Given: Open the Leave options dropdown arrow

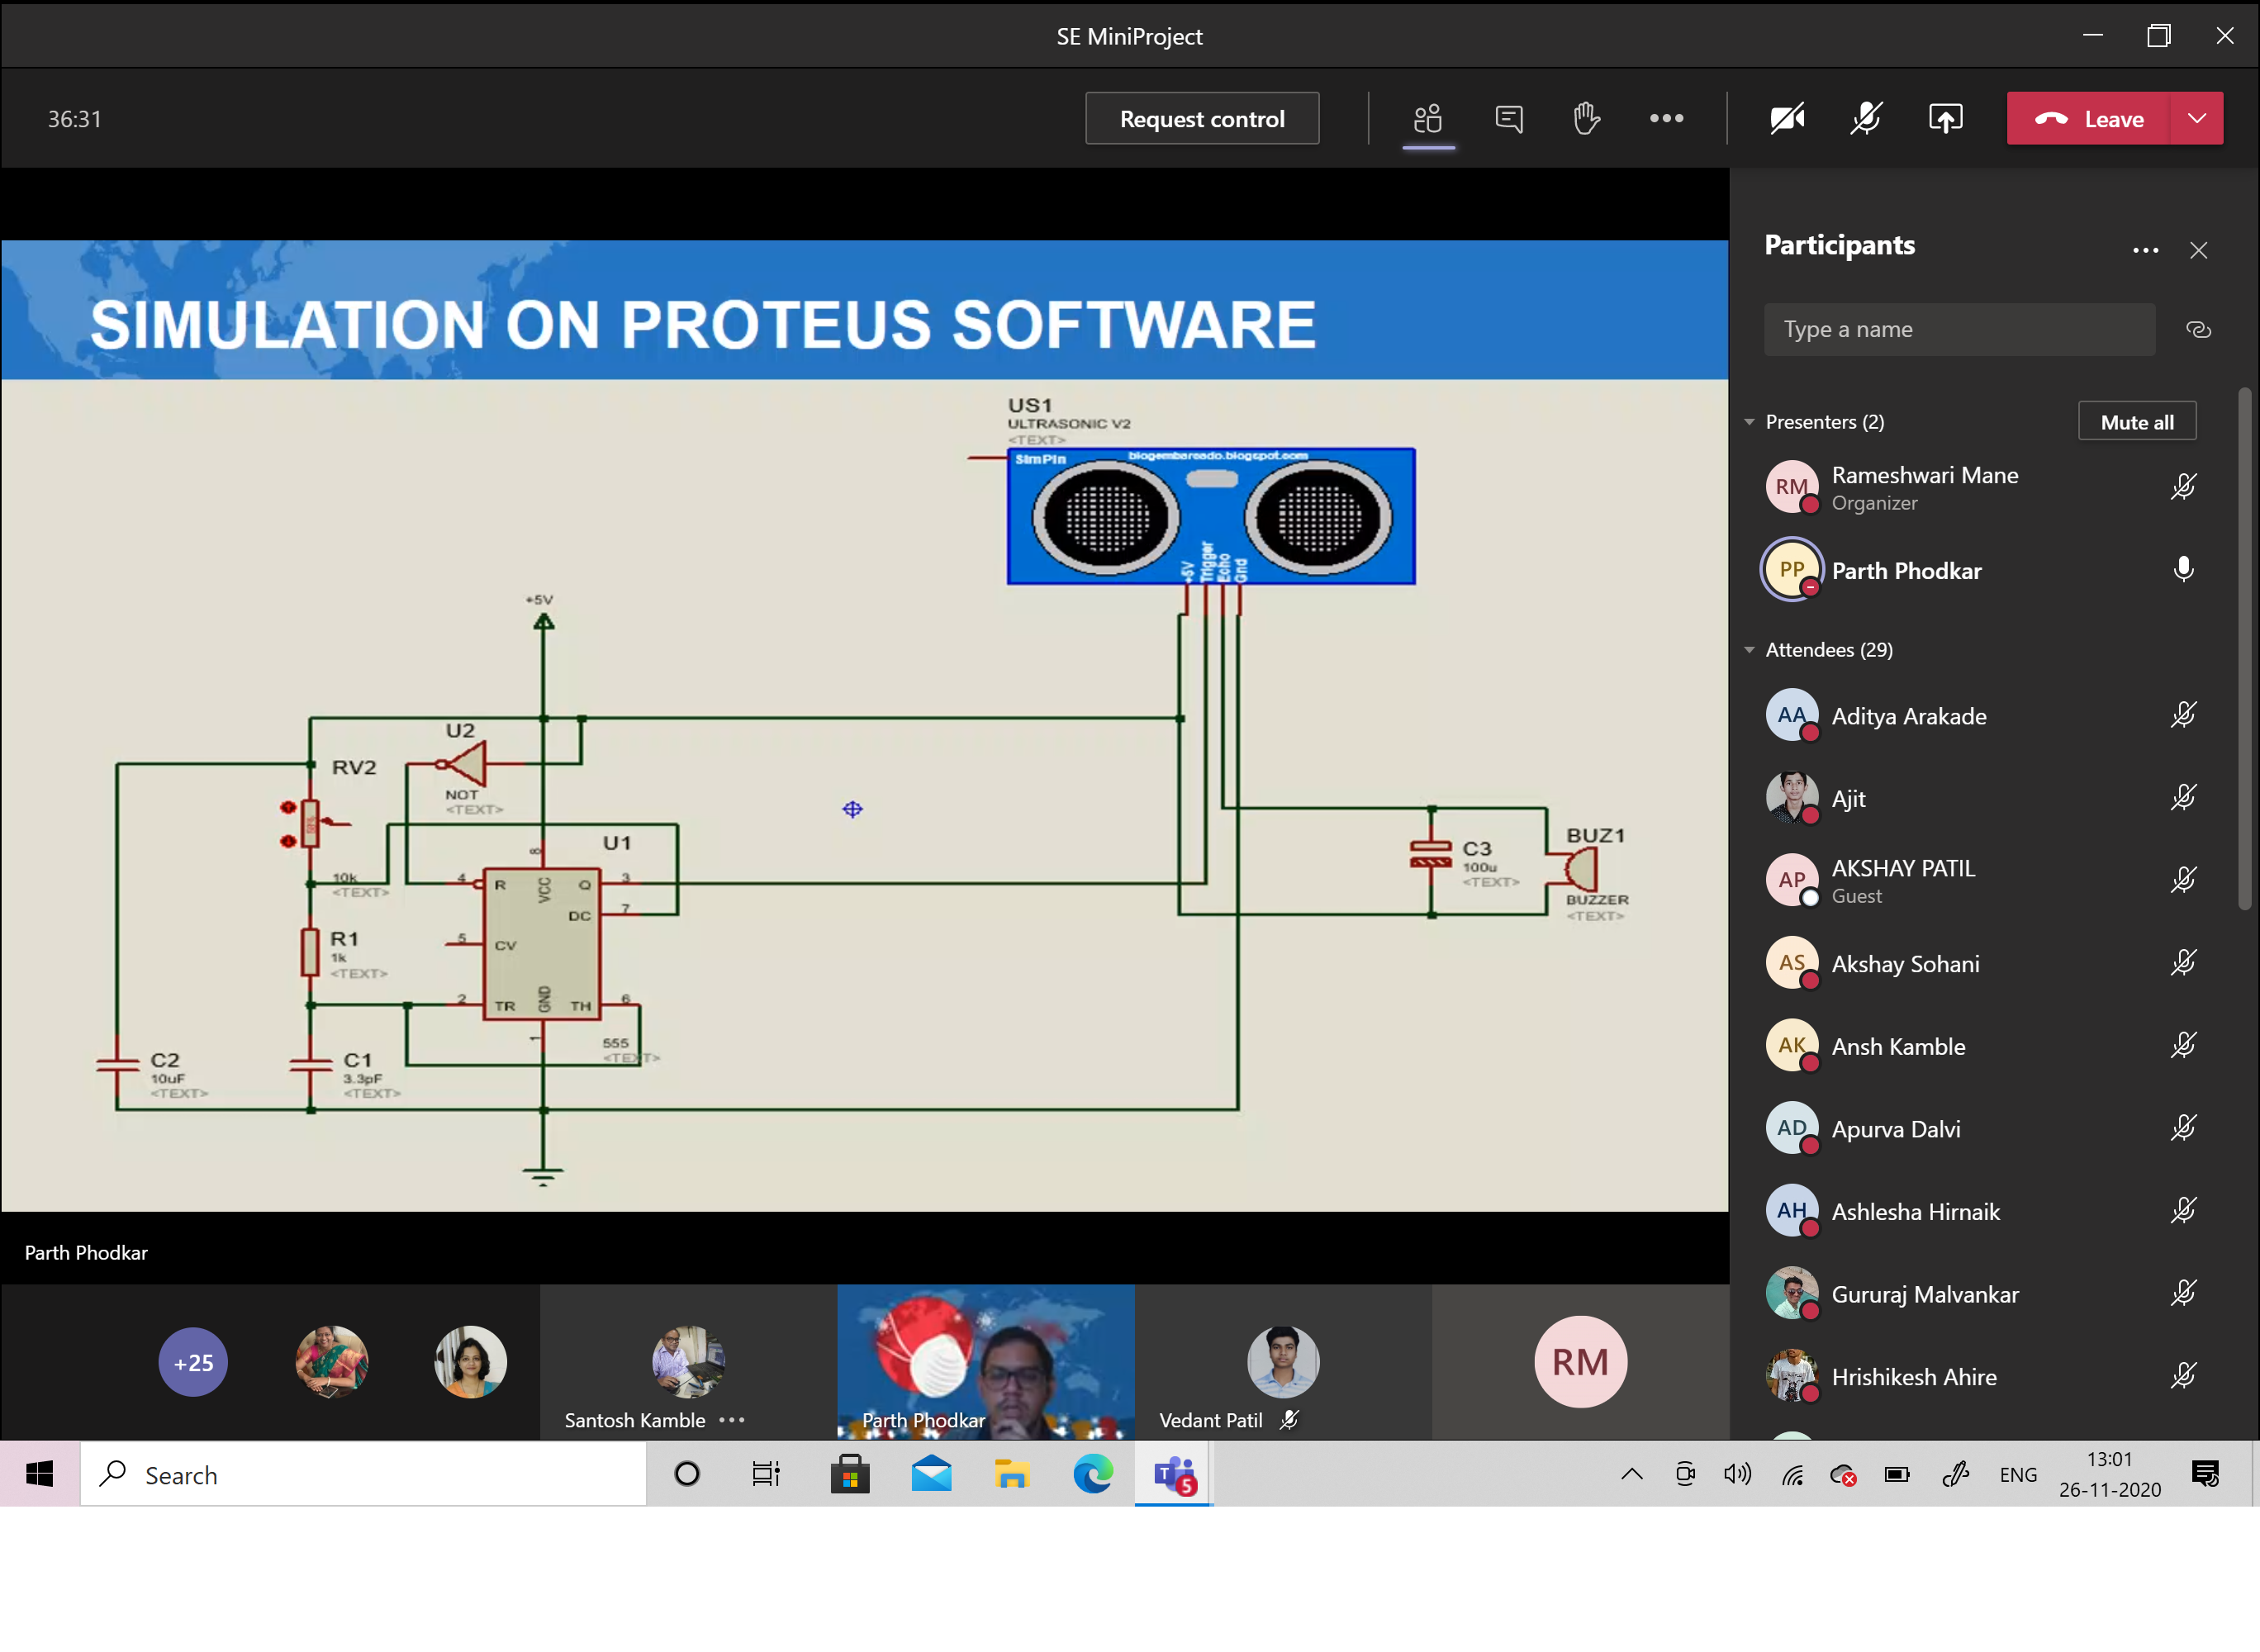Looking at the screenshot, I should pos(2197,119).
